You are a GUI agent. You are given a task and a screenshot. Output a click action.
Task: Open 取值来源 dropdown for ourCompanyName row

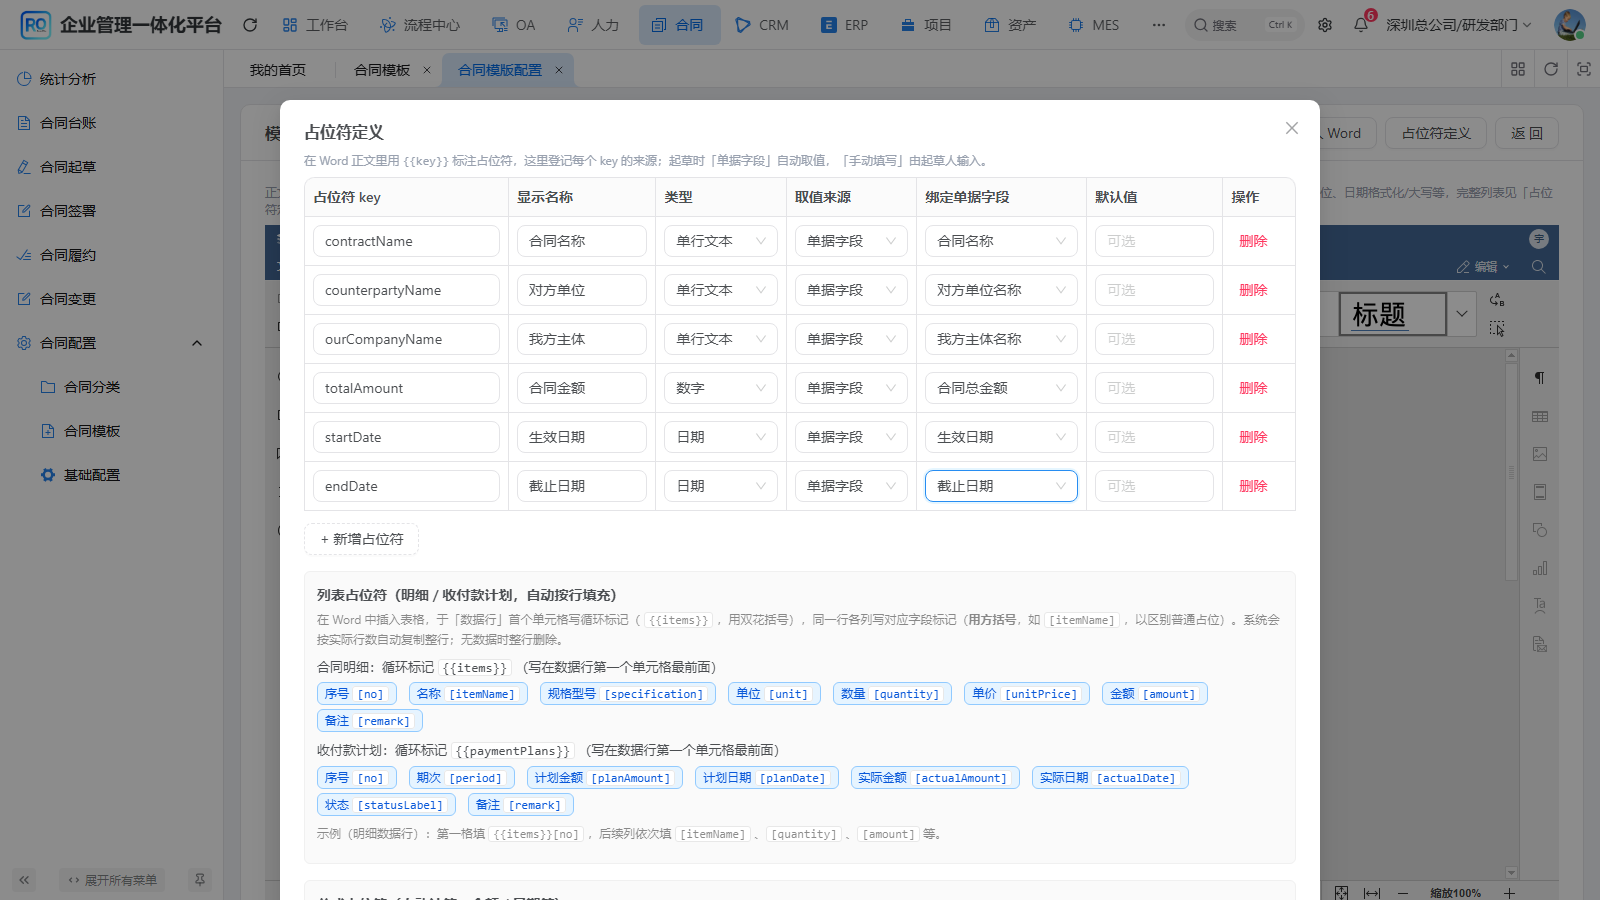point(851,339)
